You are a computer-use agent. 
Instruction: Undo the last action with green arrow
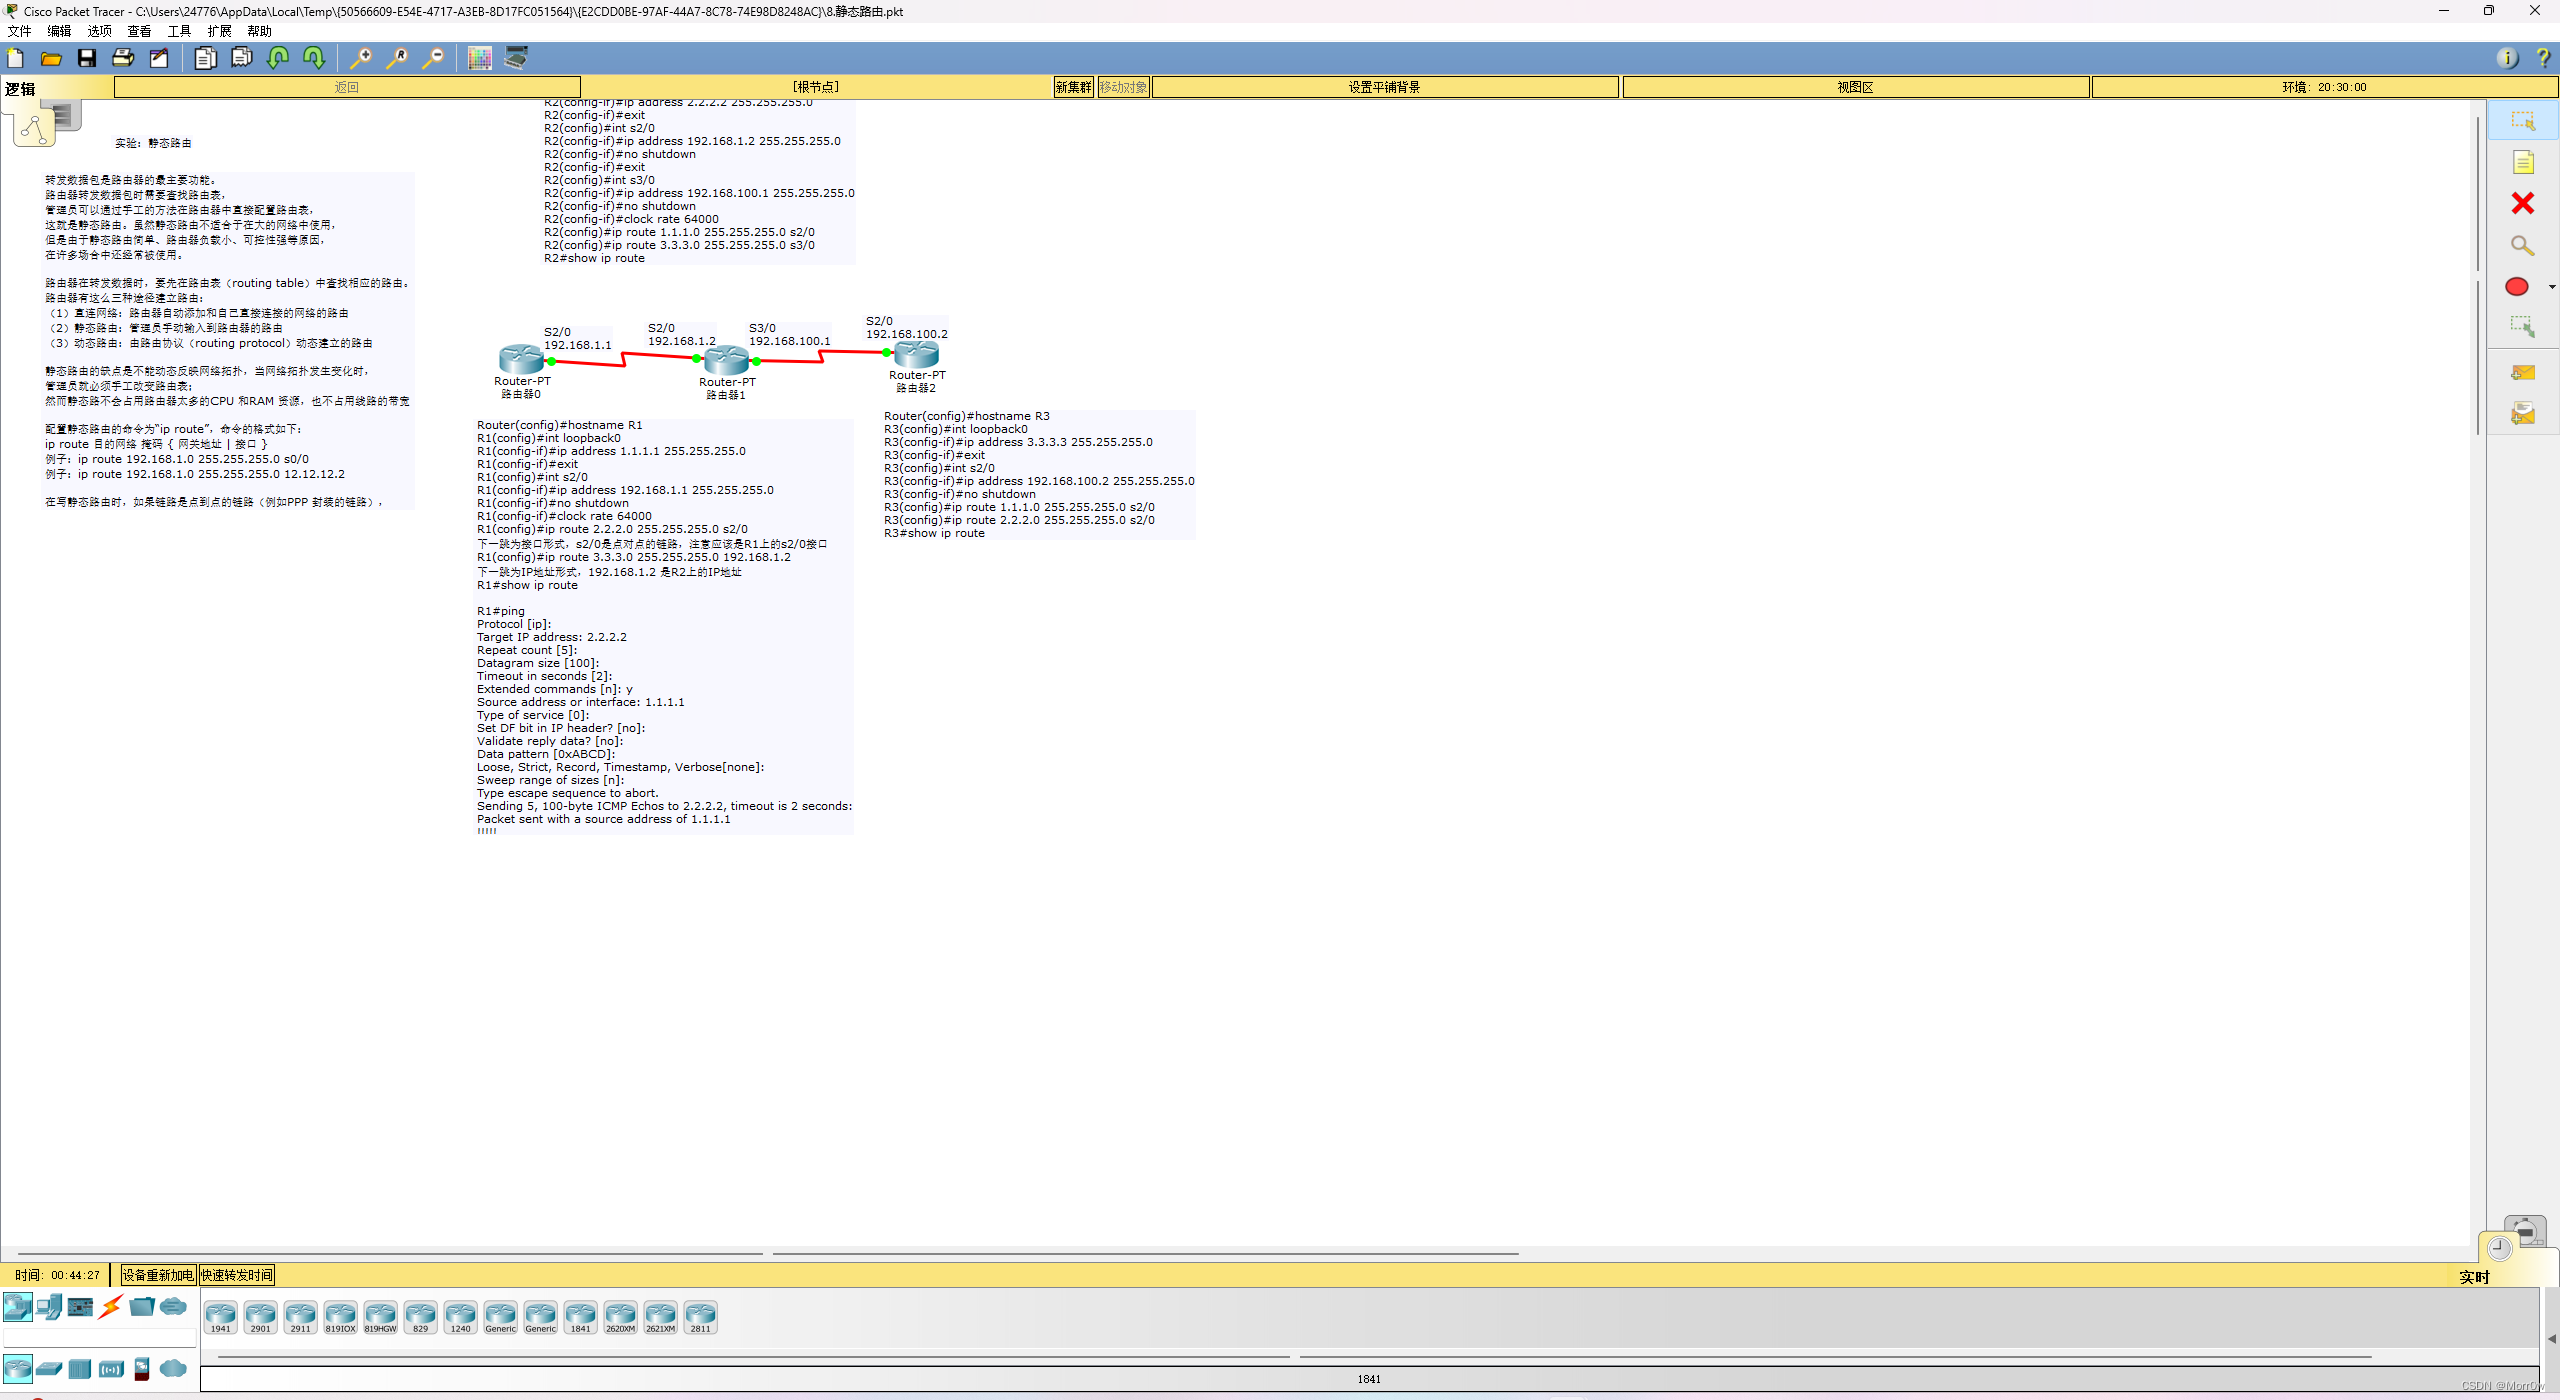click(x=278, y=58)
